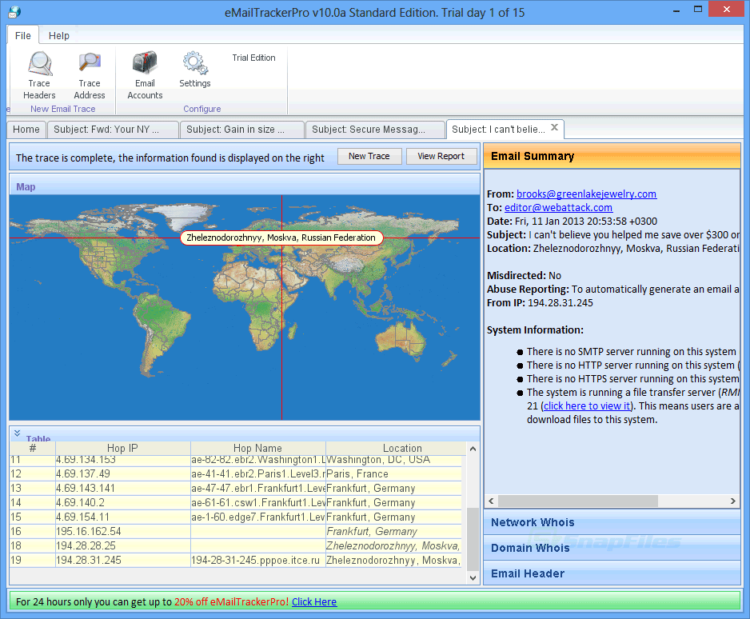The height and width of the screenshot is (619, 750).
Task: Click the Email Summary horizontal scrollbar thumb
Action: [x=578, y=501]
